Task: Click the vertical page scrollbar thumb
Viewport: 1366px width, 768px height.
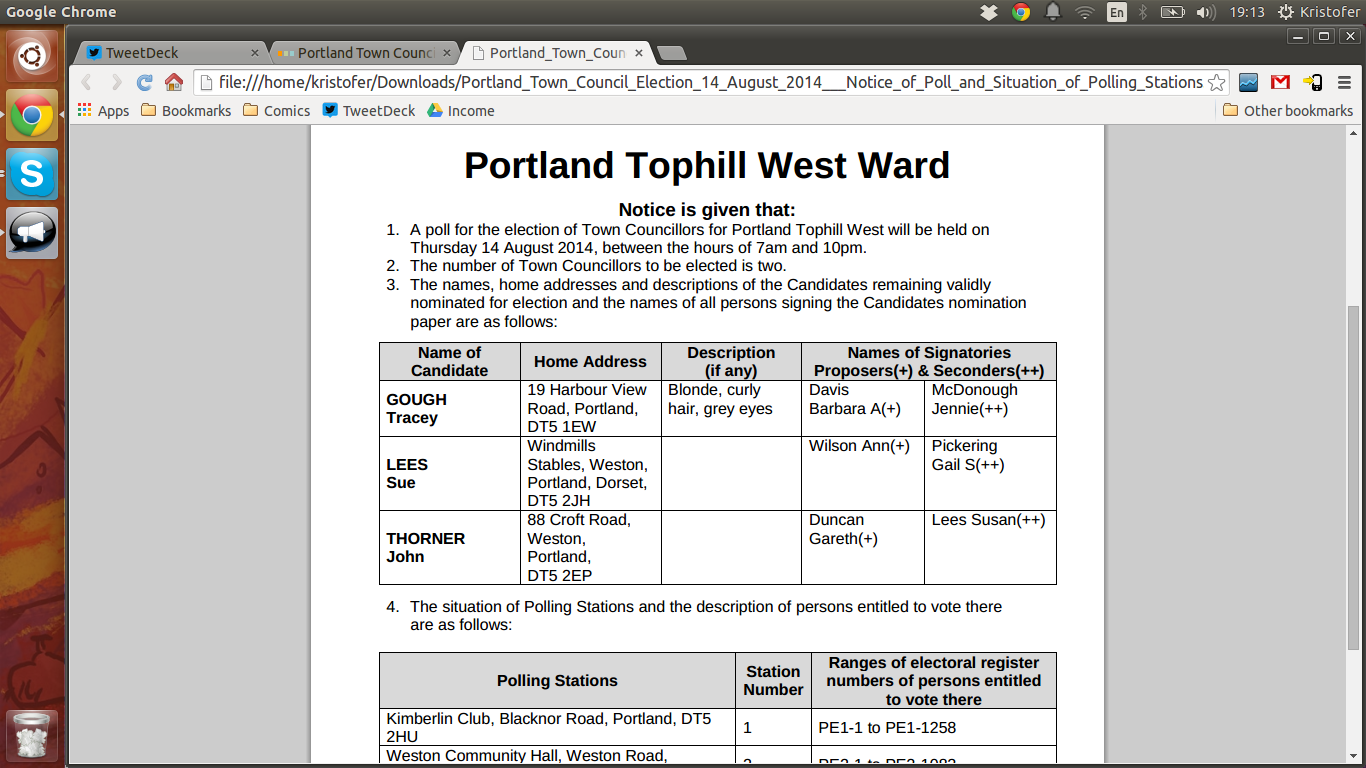Action: coord(1354,480)
